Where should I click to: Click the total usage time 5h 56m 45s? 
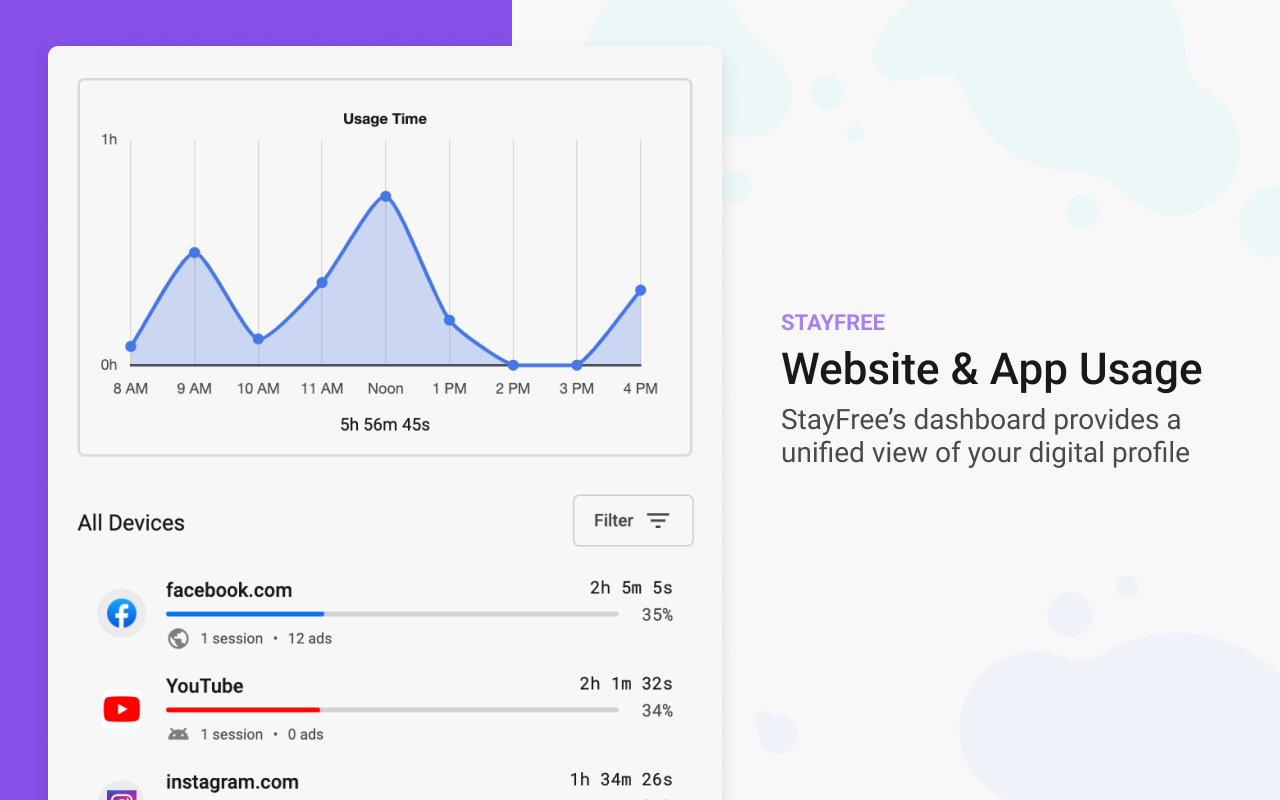385,423
